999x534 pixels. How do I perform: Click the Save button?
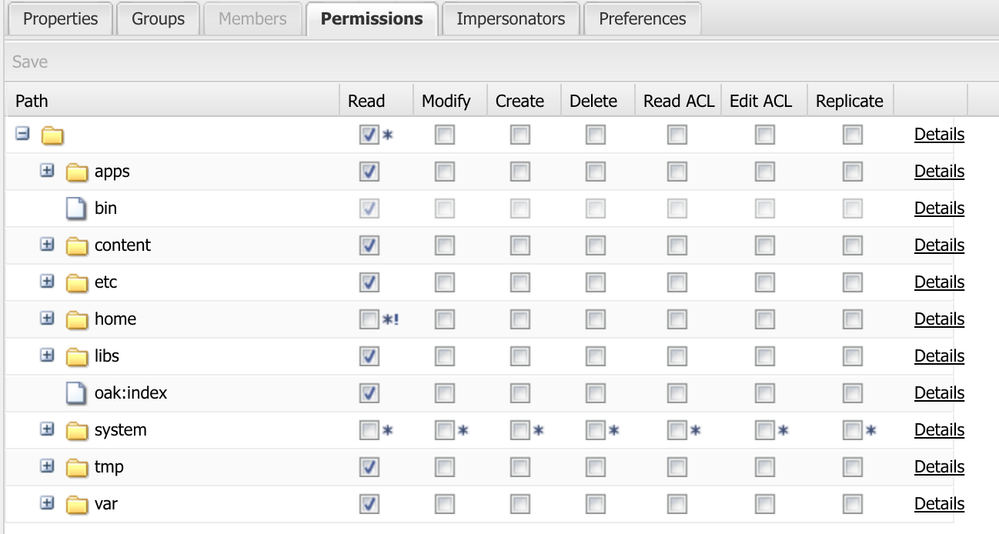[x=30, y=62]
